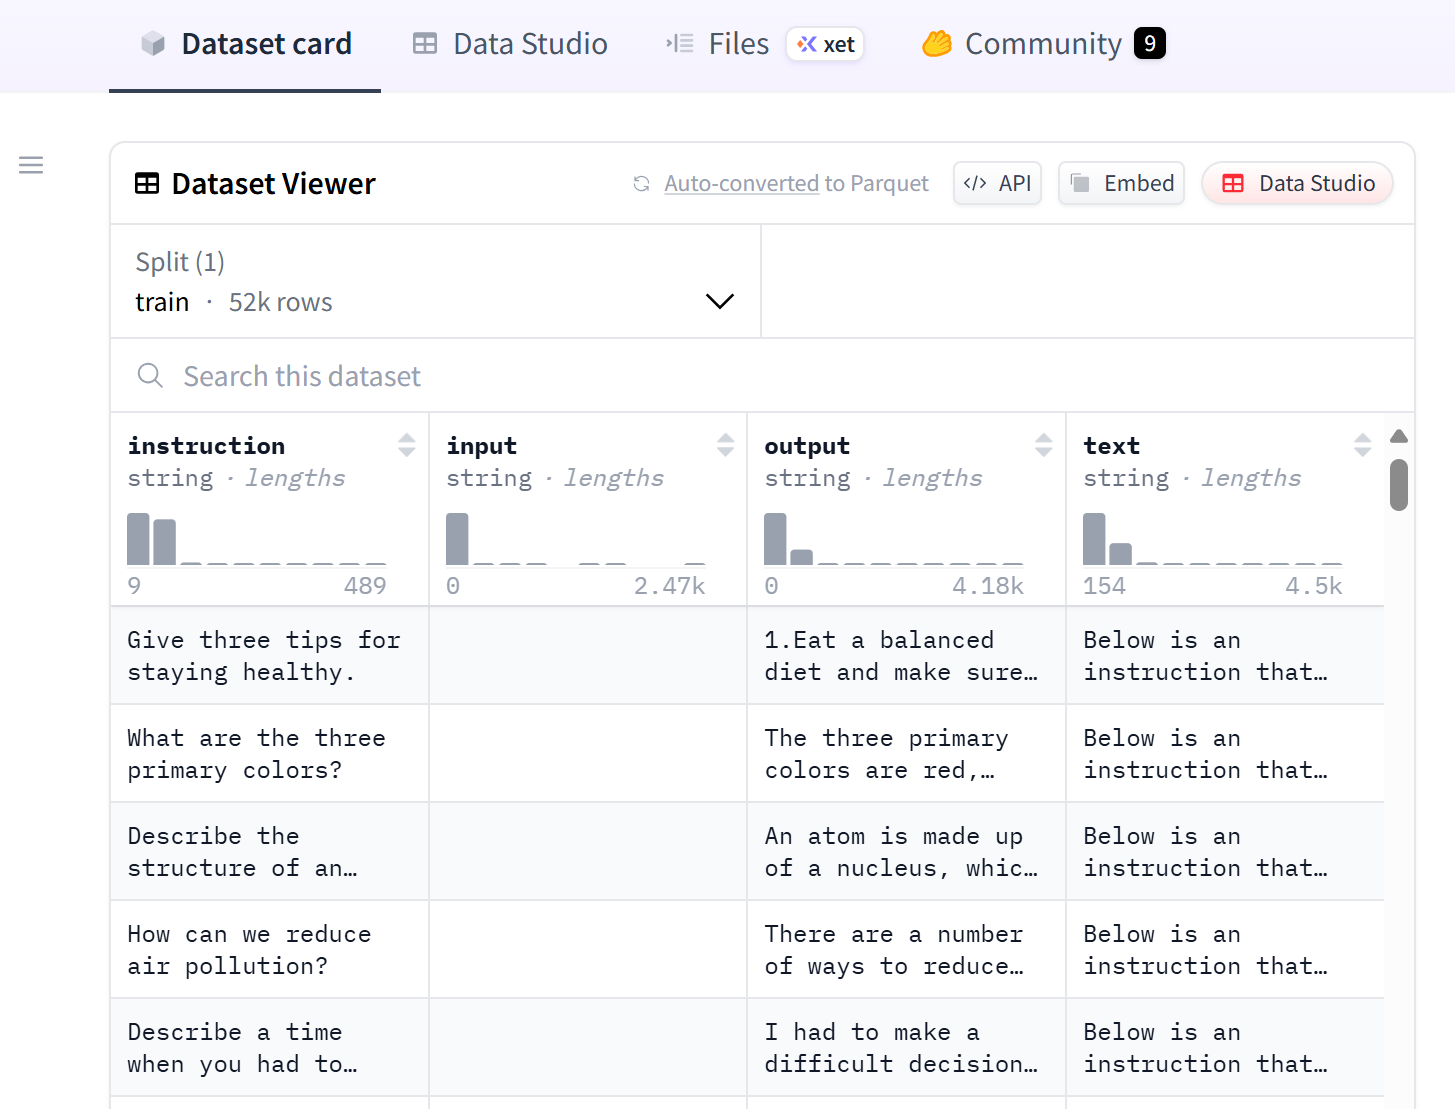
Task: Click the instruction lengths histogram bar
Action: [x=139, y=539]
